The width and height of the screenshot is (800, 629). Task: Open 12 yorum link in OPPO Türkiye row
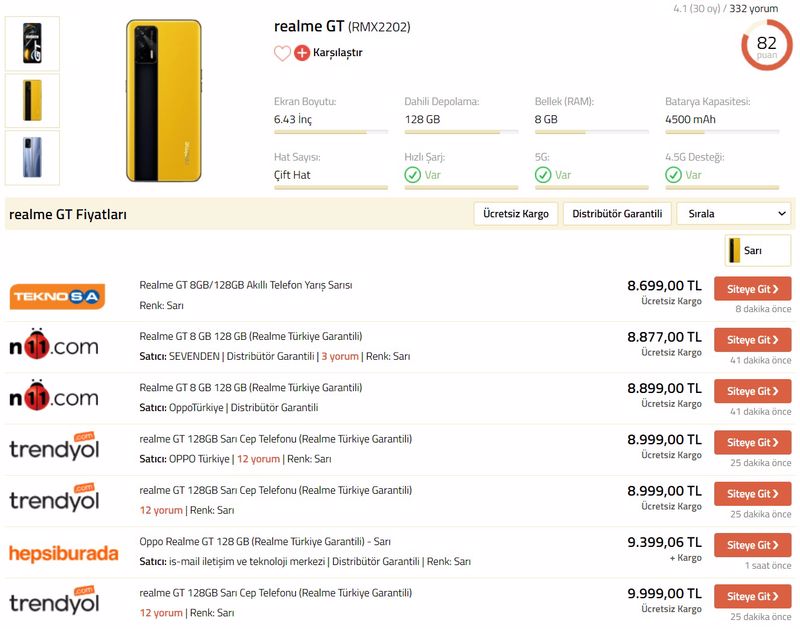click(x=258, y=459)
